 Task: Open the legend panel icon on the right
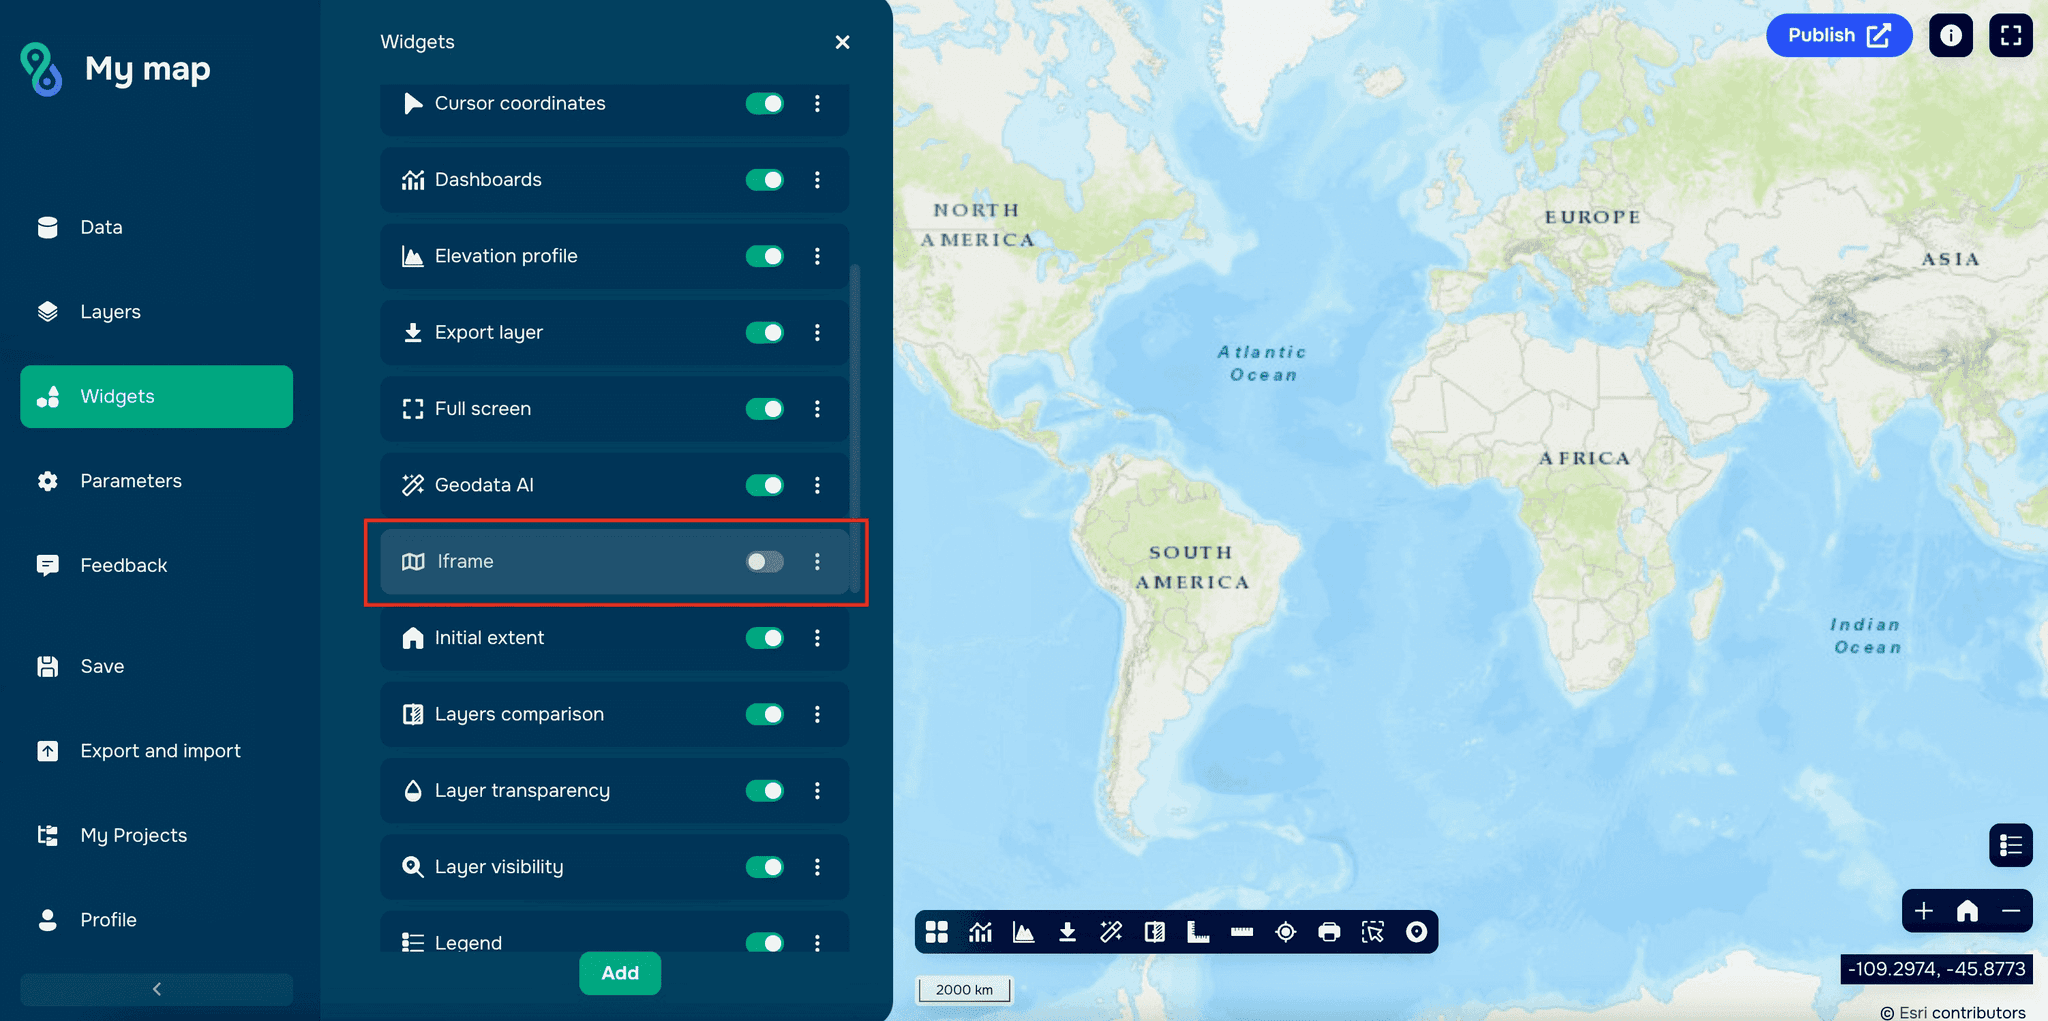coord(2011,845)
